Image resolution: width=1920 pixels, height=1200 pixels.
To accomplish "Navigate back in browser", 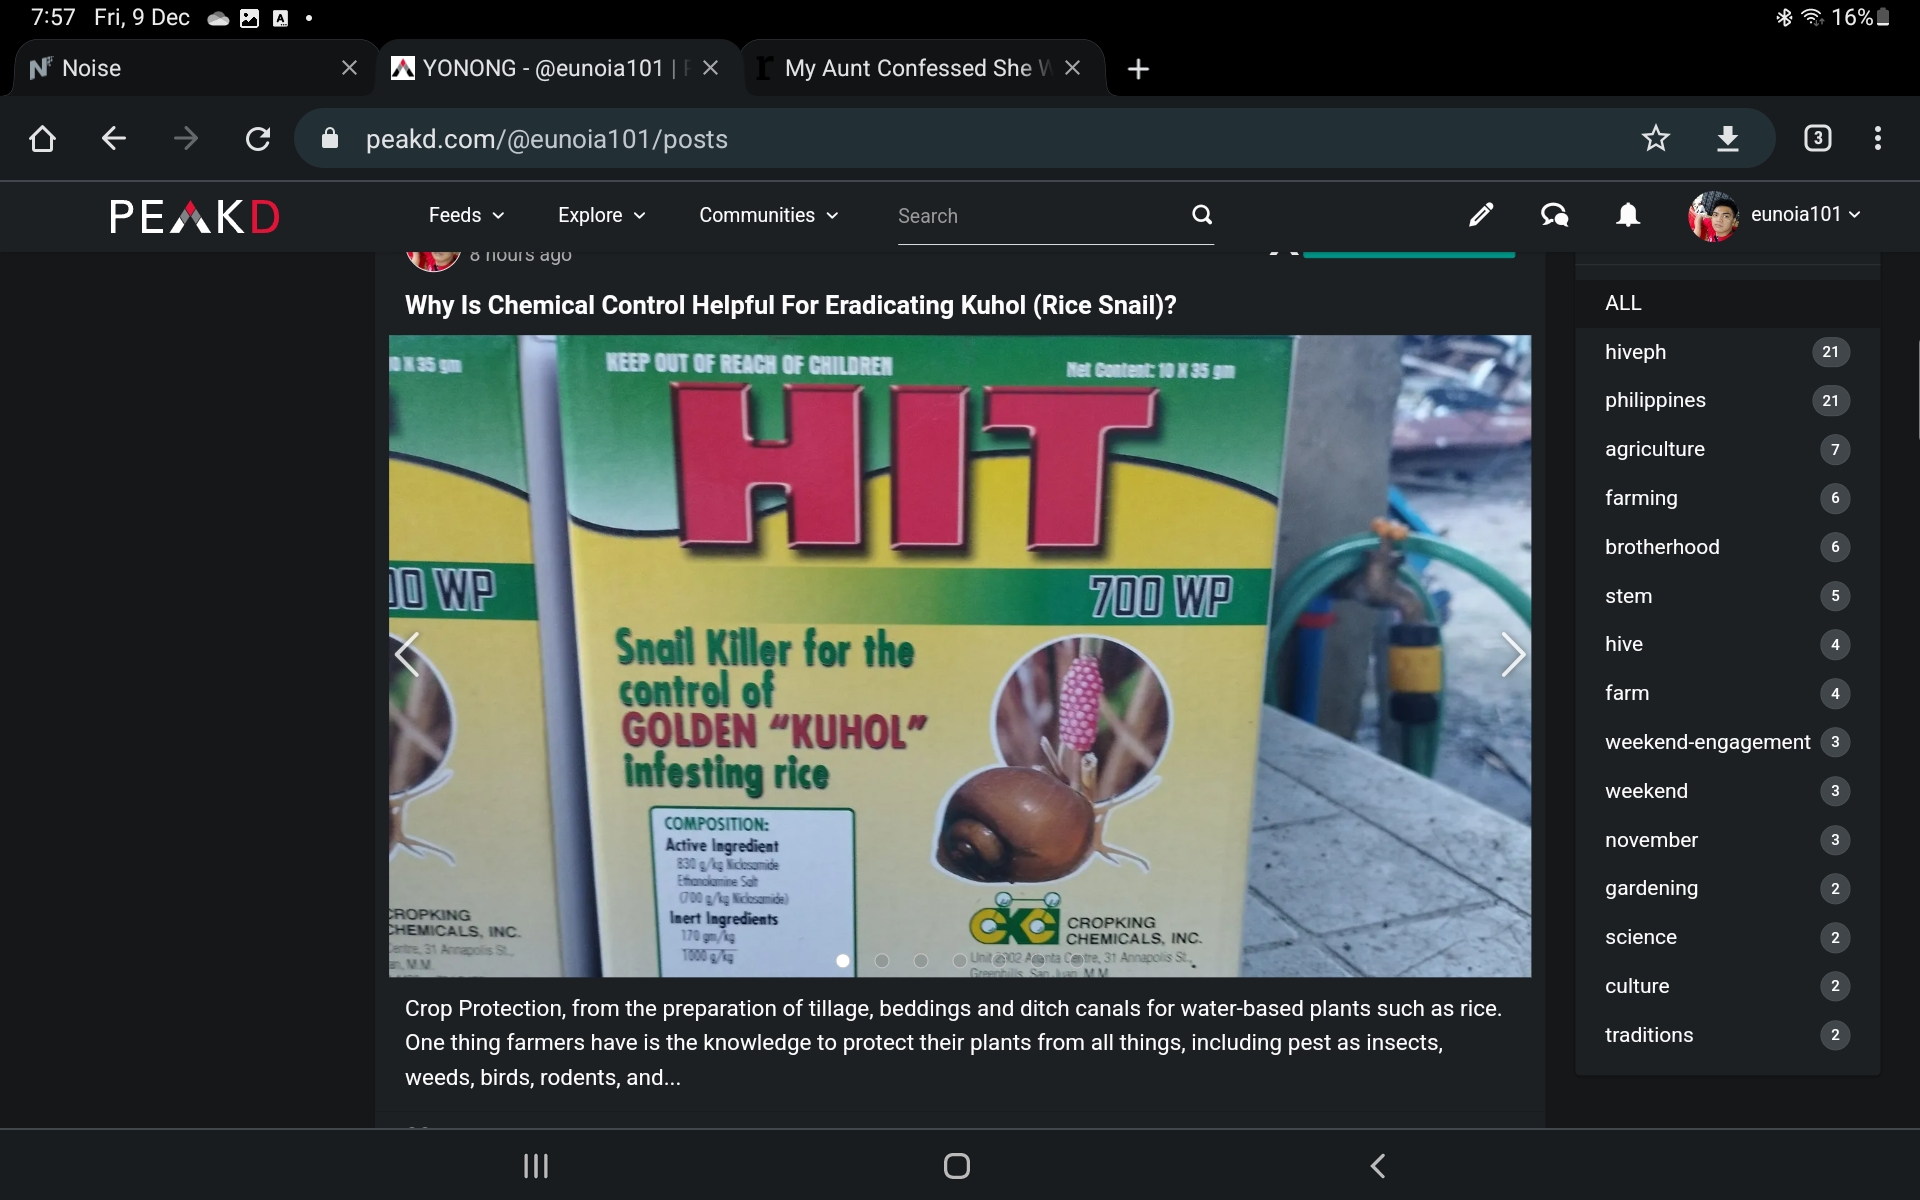I will click(114, 139).
